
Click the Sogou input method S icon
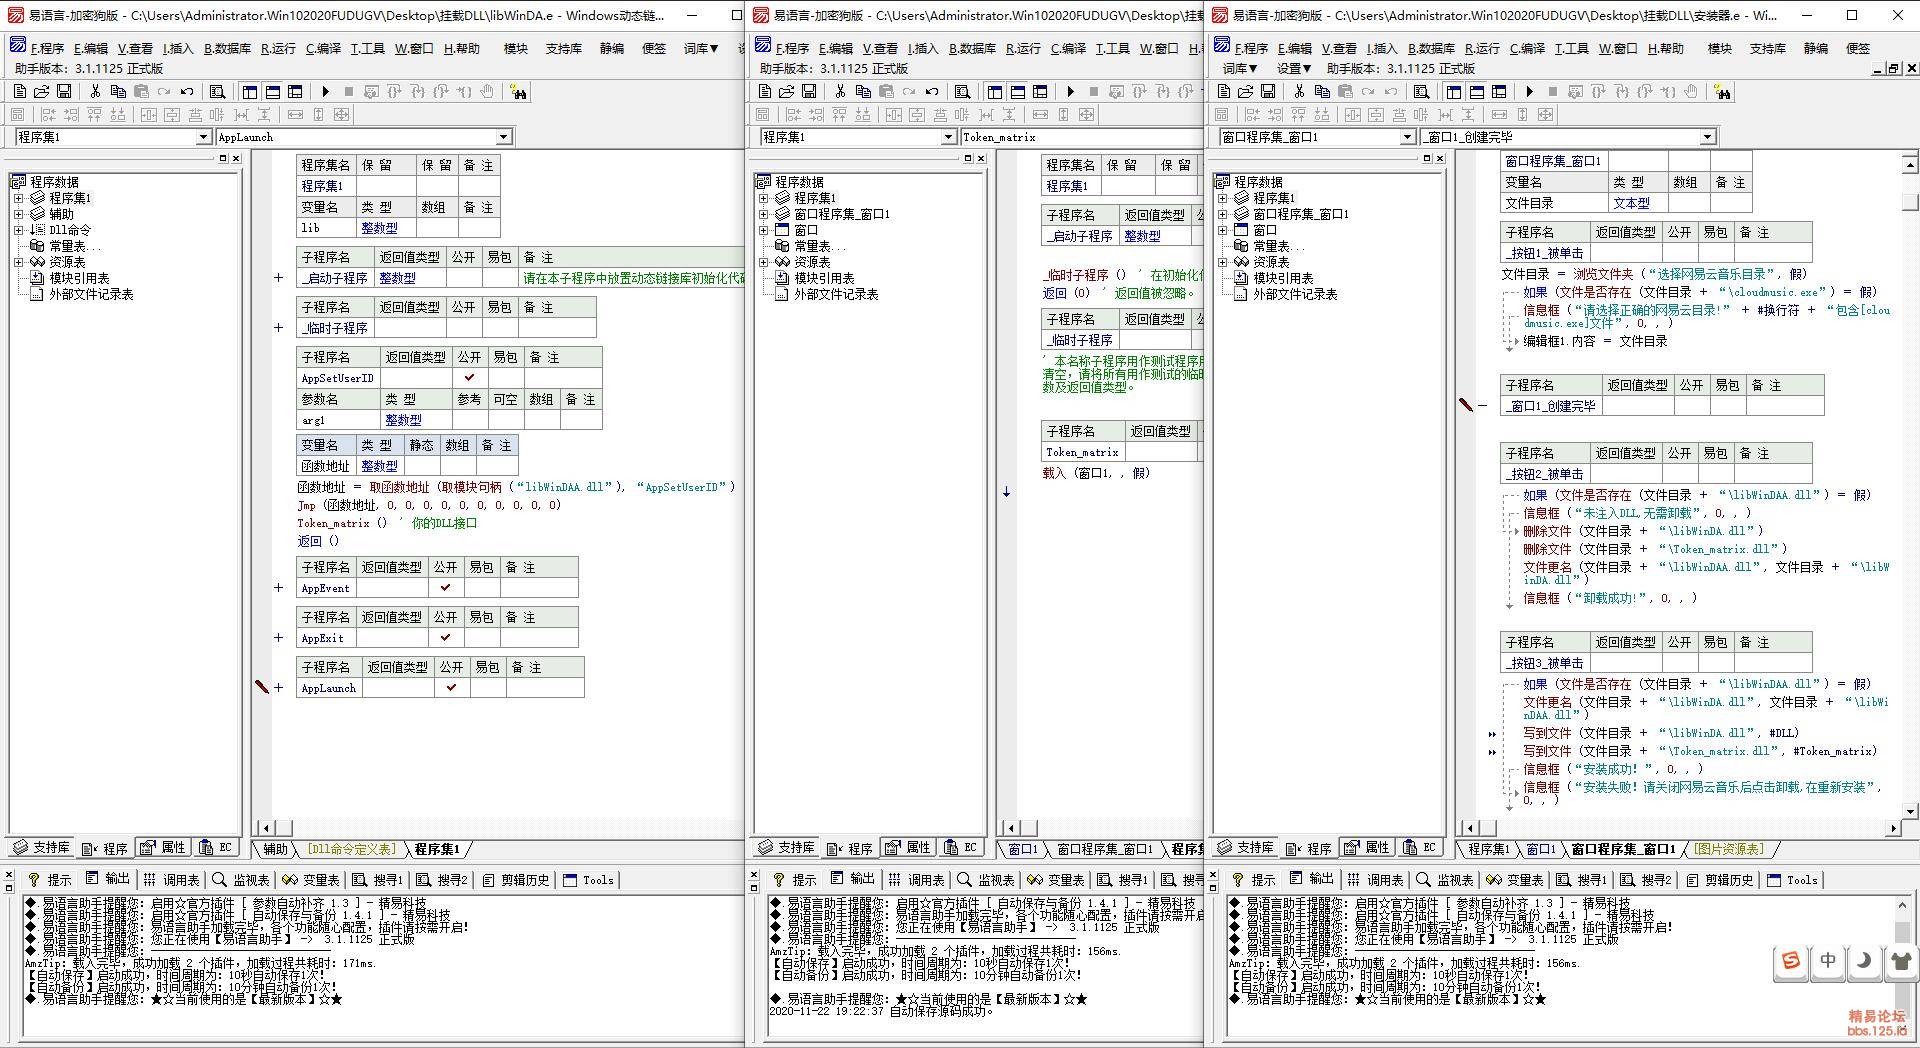[x=1790, y=961]
